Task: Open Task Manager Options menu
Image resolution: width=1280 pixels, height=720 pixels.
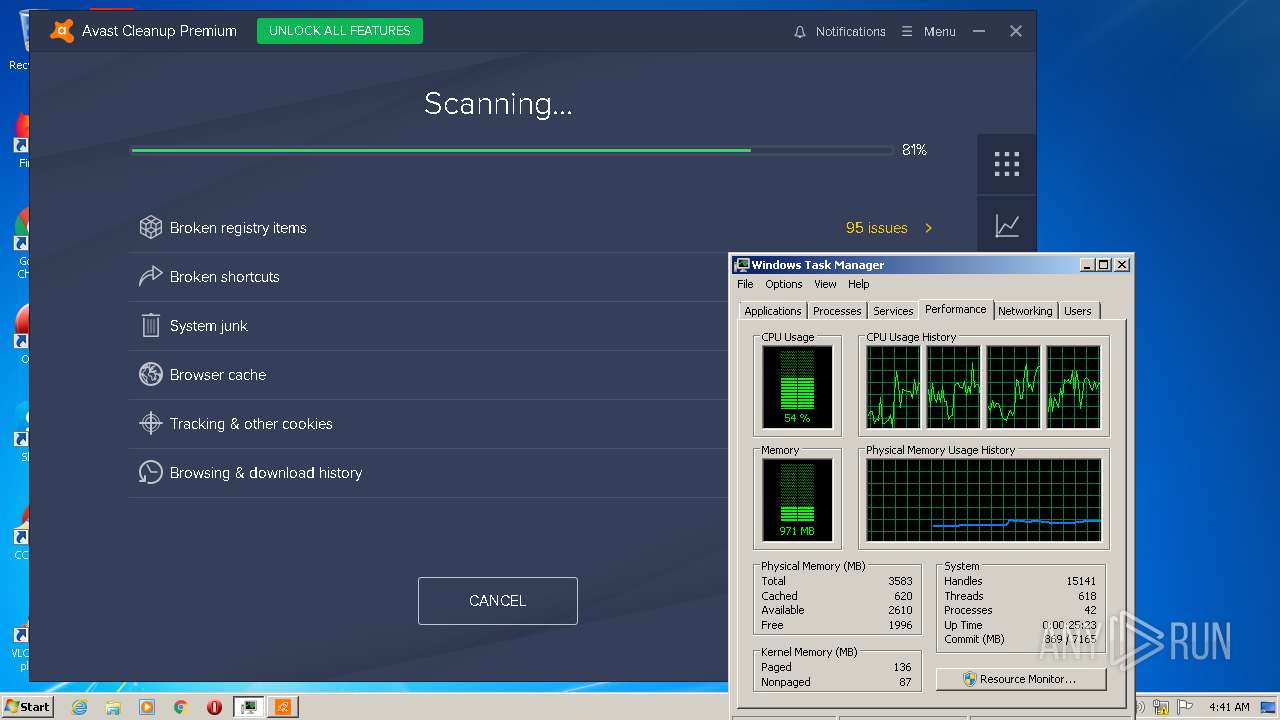Action: [x=784, y=284]
